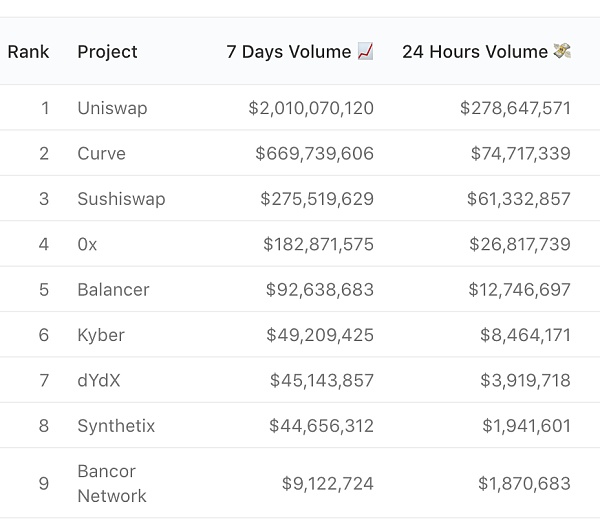
Task: Select the Kyber project name
Action: pos(101,335)
